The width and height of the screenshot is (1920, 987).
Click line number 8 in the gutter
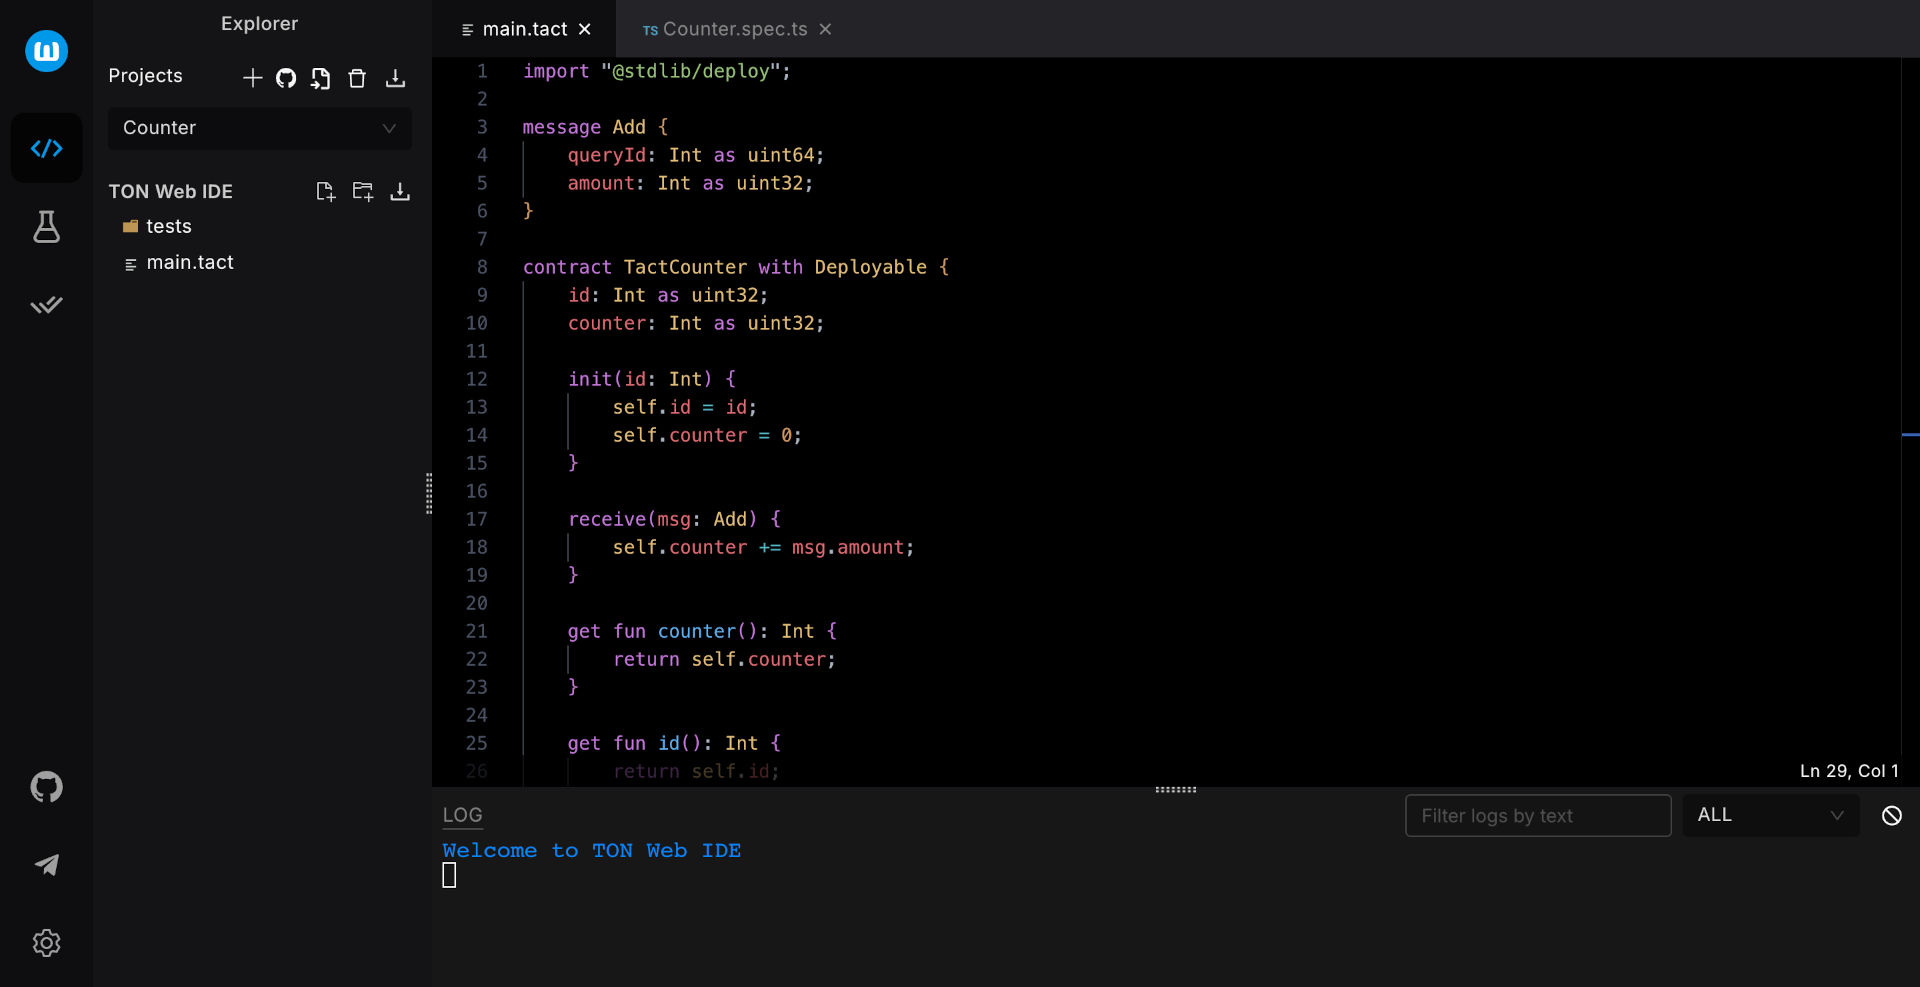(482, 267)
